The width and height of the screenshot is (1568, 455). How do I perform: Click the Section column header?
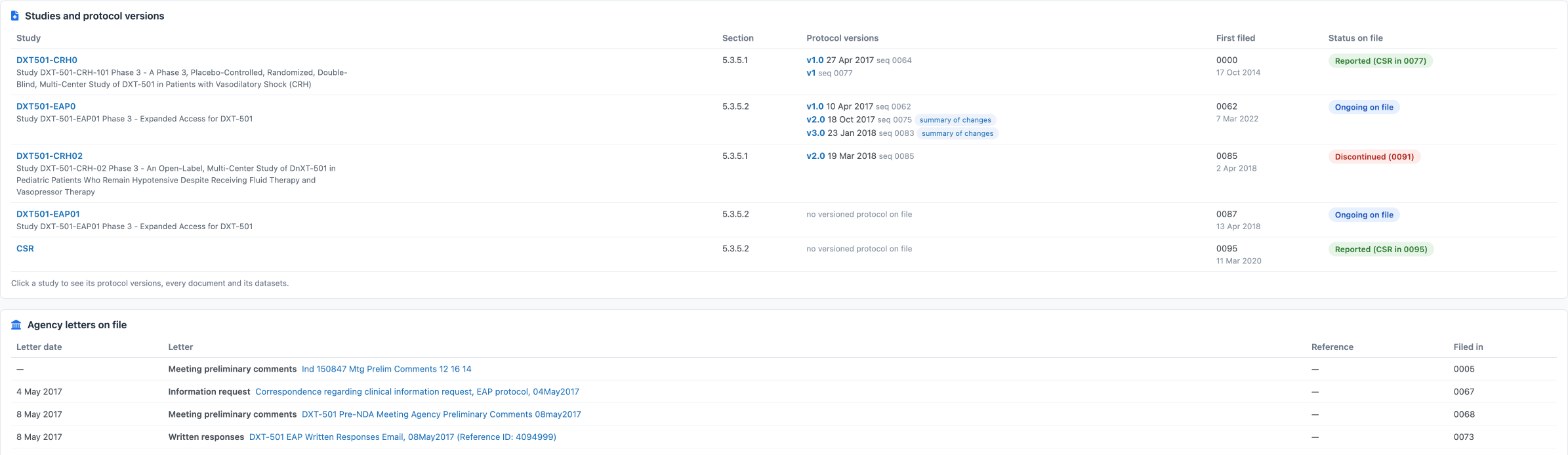coord(738,38)
